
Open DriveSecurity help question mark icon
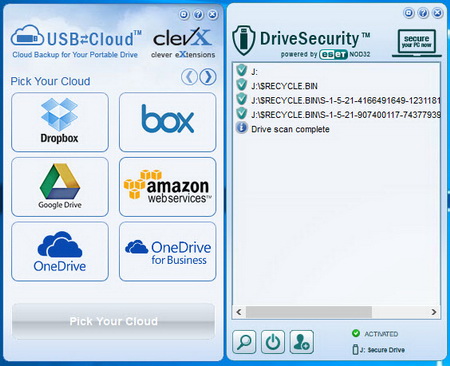point(423,13)
